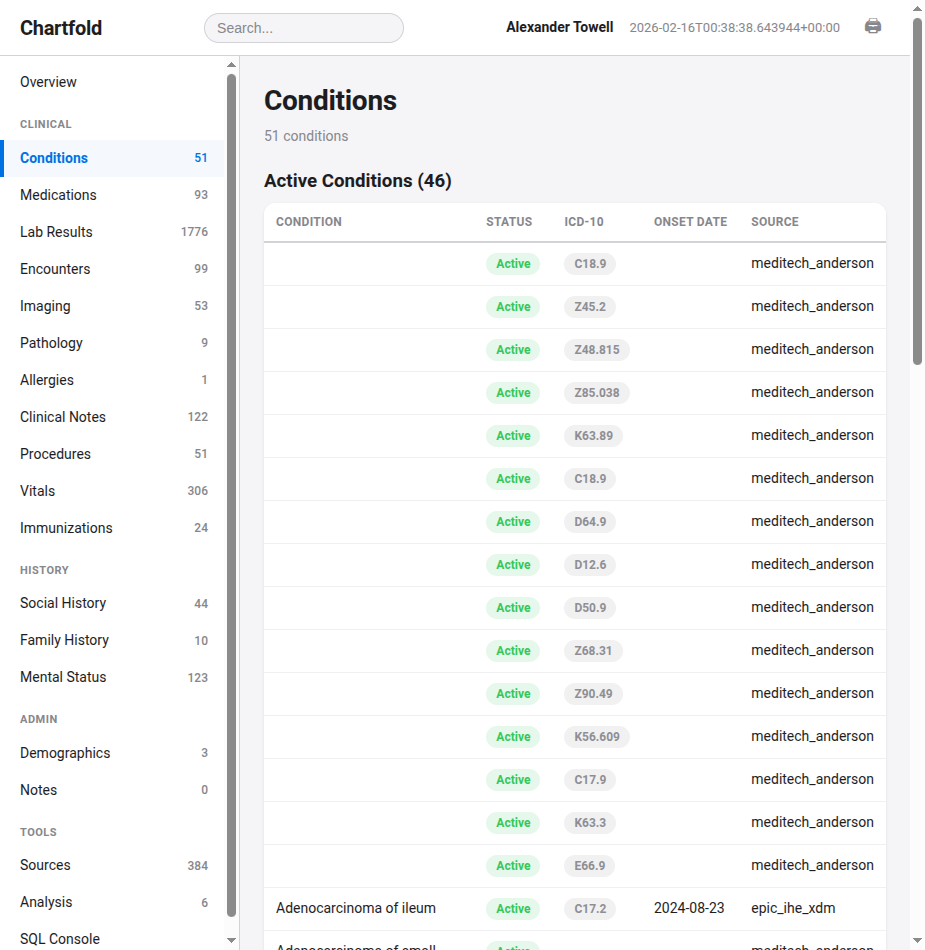Open the Analysis tool
This screenshot has height=950, width=925.
tap(46, 902)
